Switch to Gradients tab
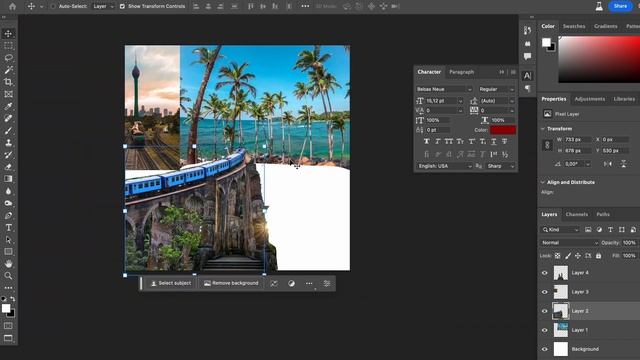The image size is (640, 360). pyautogui.click(x=606, y=26)
